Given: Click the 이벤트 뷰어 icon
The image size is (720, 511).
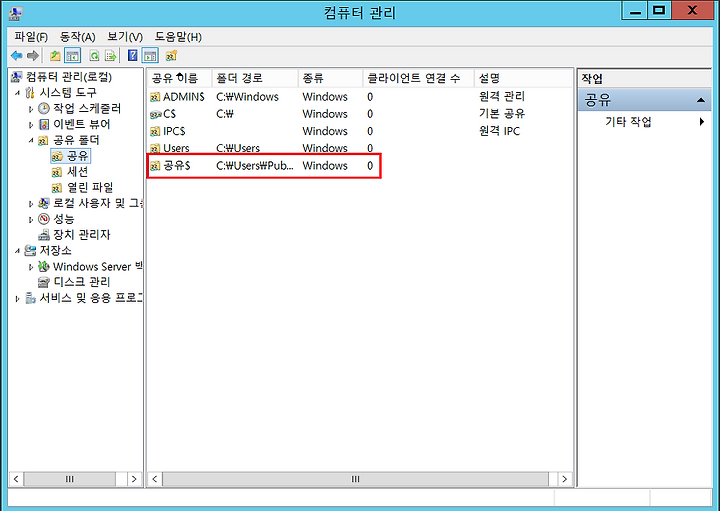Looking at the screenshot, I should pos(44,124).
